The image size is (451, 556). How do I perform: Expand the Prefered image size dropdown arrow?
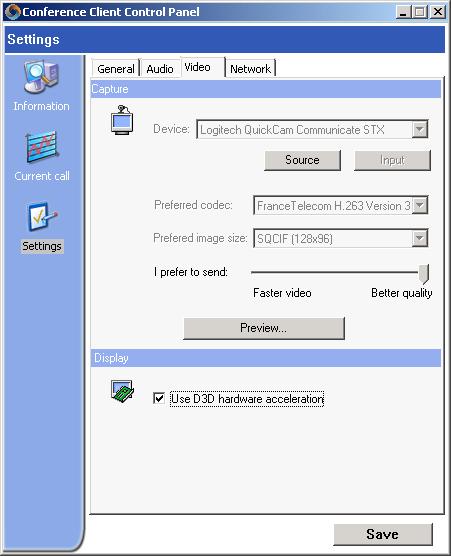pos(420,238)
